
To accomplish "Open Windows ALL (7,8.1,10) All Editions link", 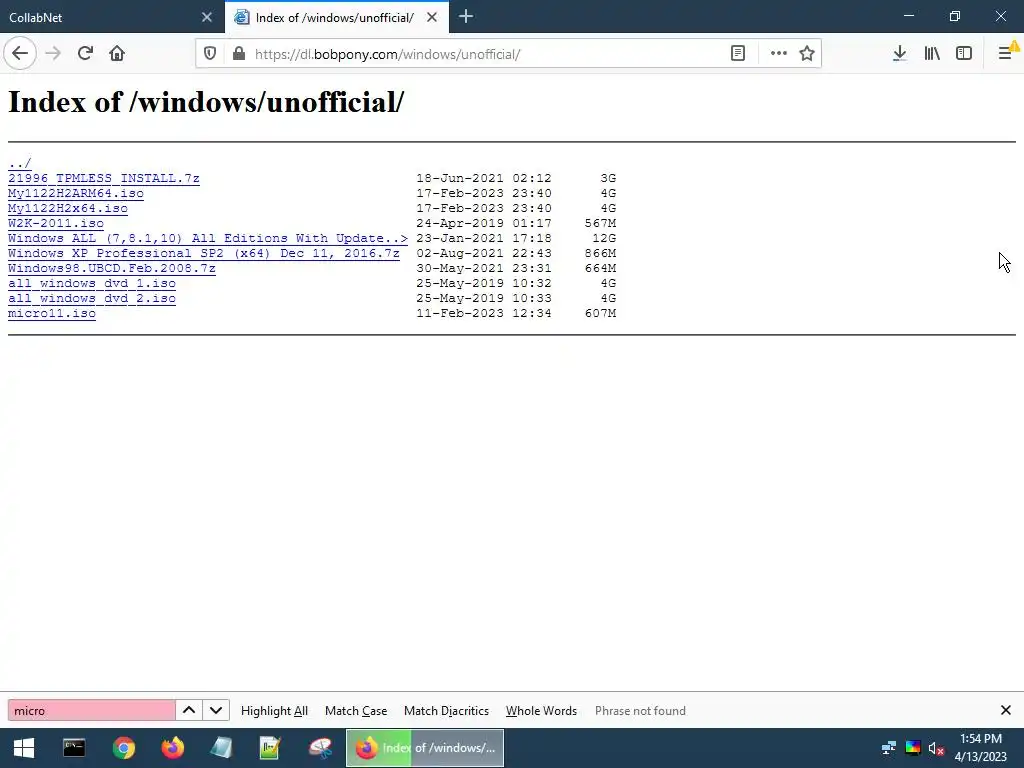I will [208, 238].
